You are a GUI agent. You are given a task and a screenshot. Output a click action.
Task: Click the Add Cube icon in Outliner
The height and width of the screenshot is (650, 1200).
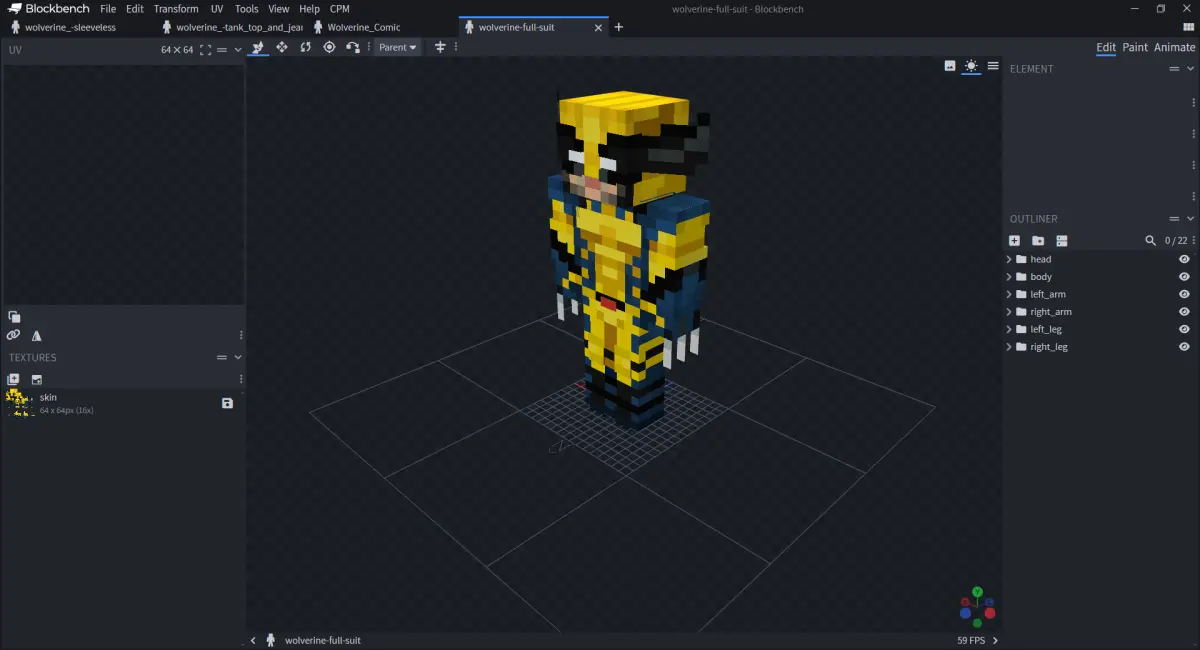click(1014, 240)
